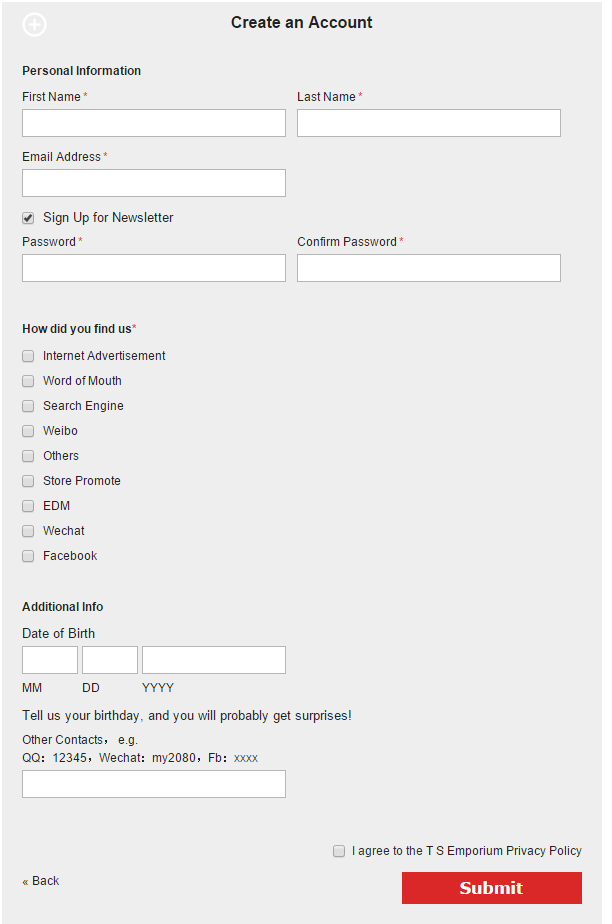Click the YYYY birth year box

pyautogui.click(x=214, y=660)
